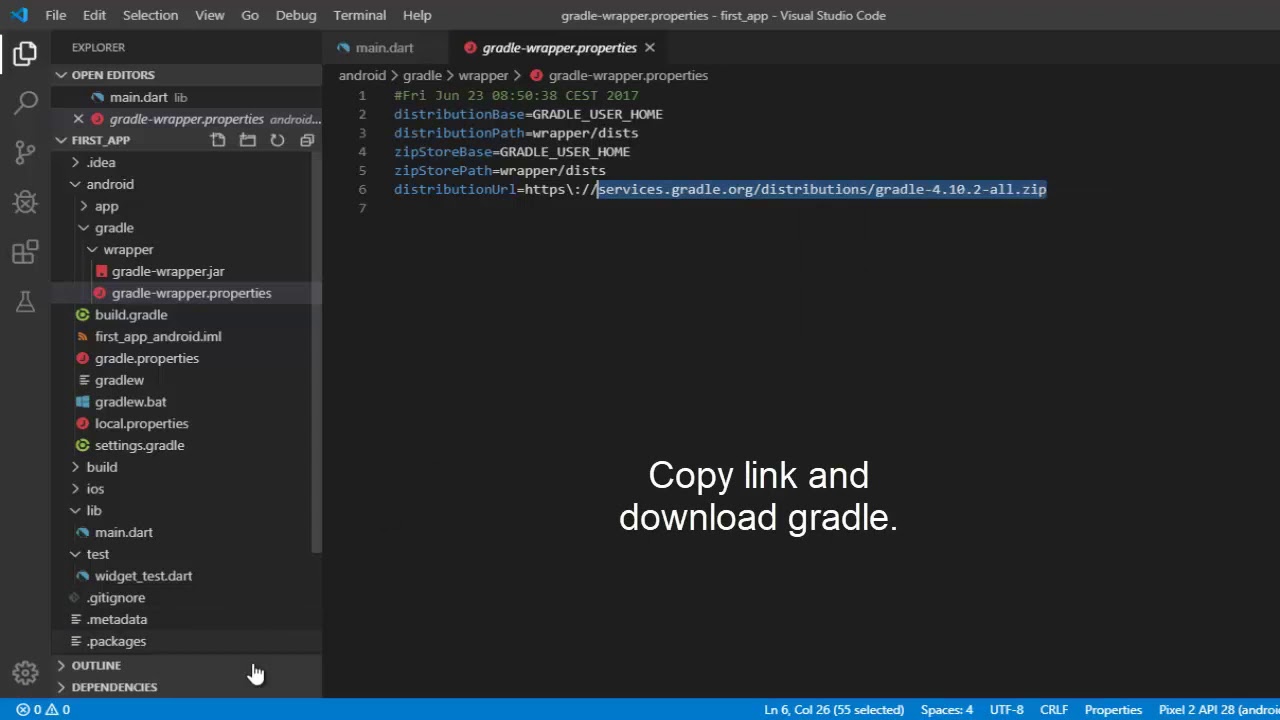This screenshot has height=720, width=1280.
Task: Open the File menu
Action: click(x=56, y=15)
